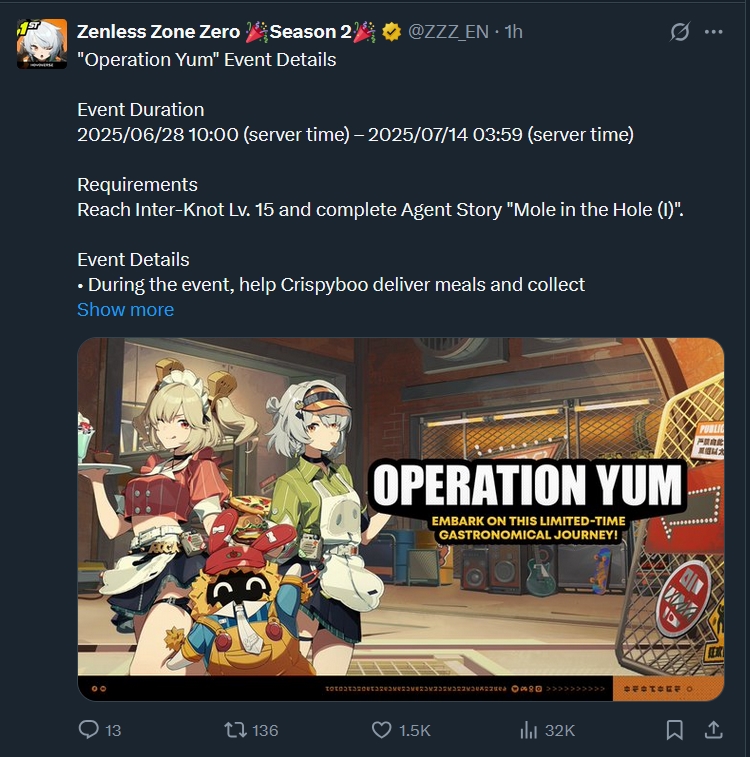Repost this tweet using the retweet icon

click(235, 730)
